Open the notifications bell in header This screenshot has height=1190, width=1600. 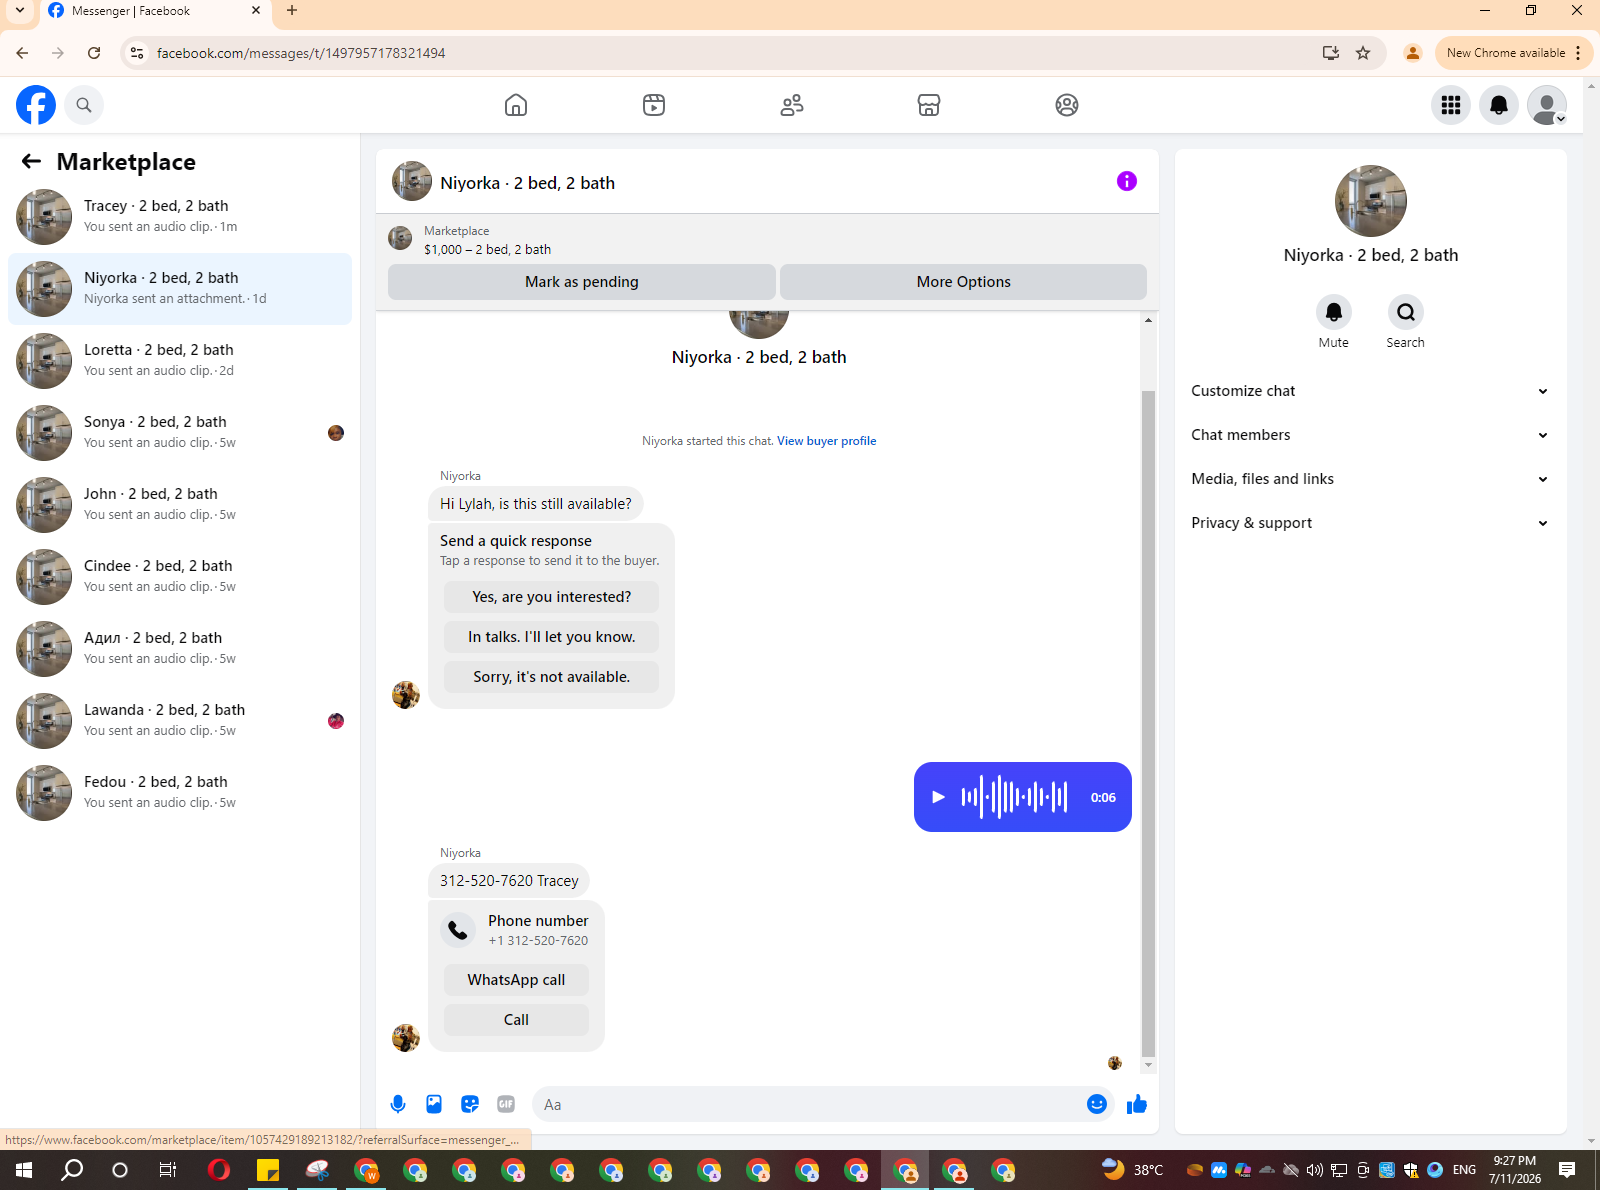(1499, 105)
